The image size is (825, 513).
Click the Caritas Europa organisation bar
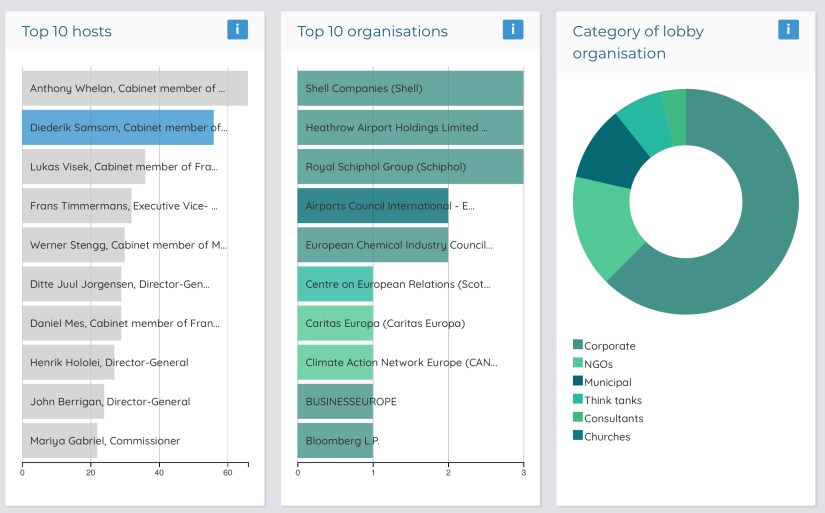(x=335, y=323)
